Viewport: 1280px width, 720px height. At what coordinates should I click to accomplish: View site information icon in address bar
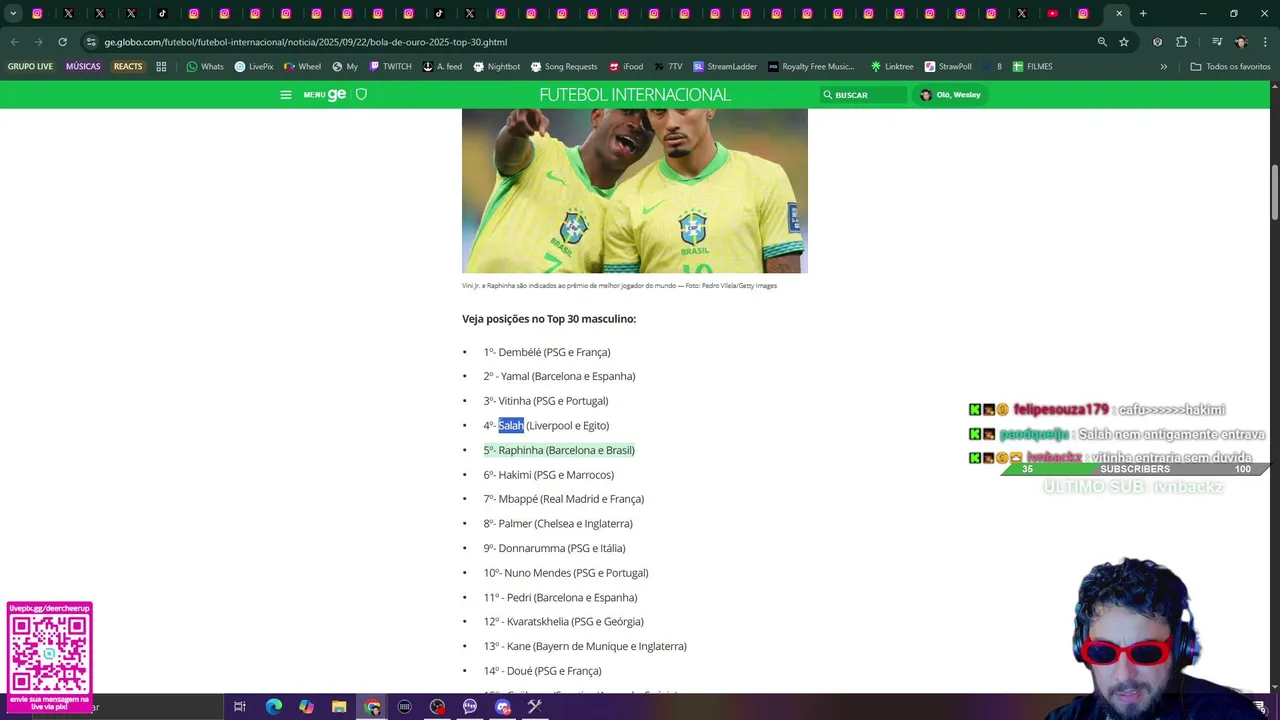click(x=91, y=42)
